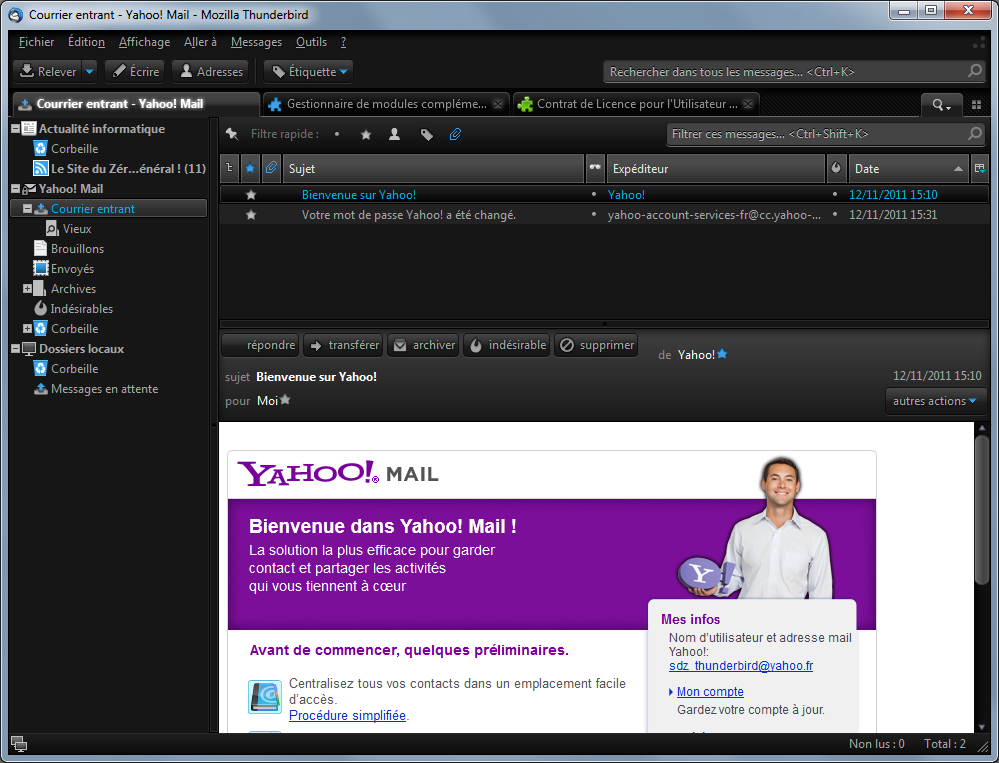The image size is (999, 763).
Task: Open the Adresses address book
Action: click(210, 72)
